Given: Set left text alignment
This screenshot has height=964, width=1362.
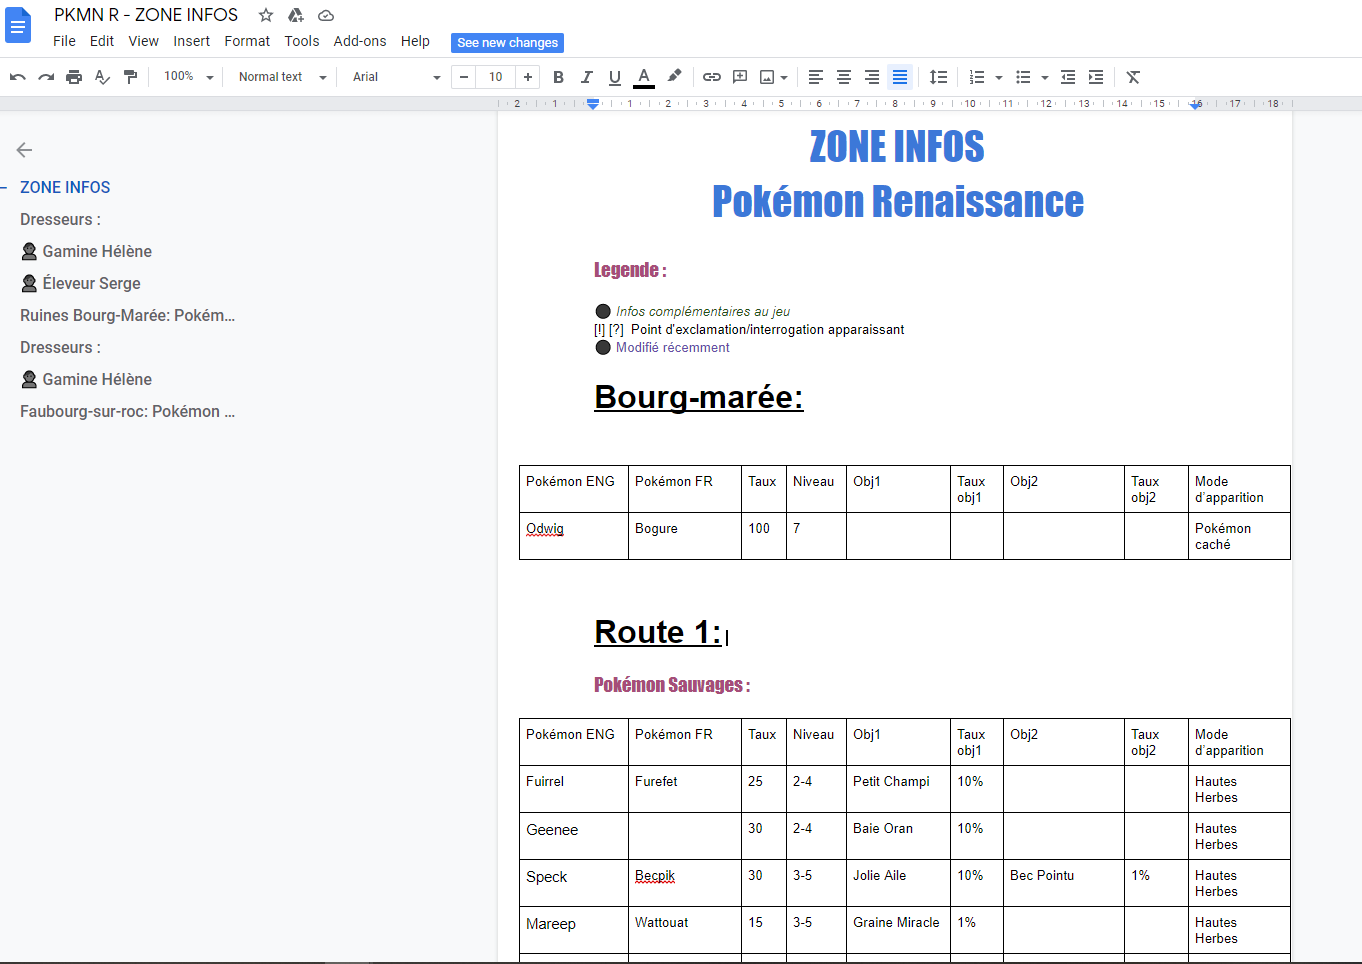Looking at the screenshot, I should coord(816,77).
